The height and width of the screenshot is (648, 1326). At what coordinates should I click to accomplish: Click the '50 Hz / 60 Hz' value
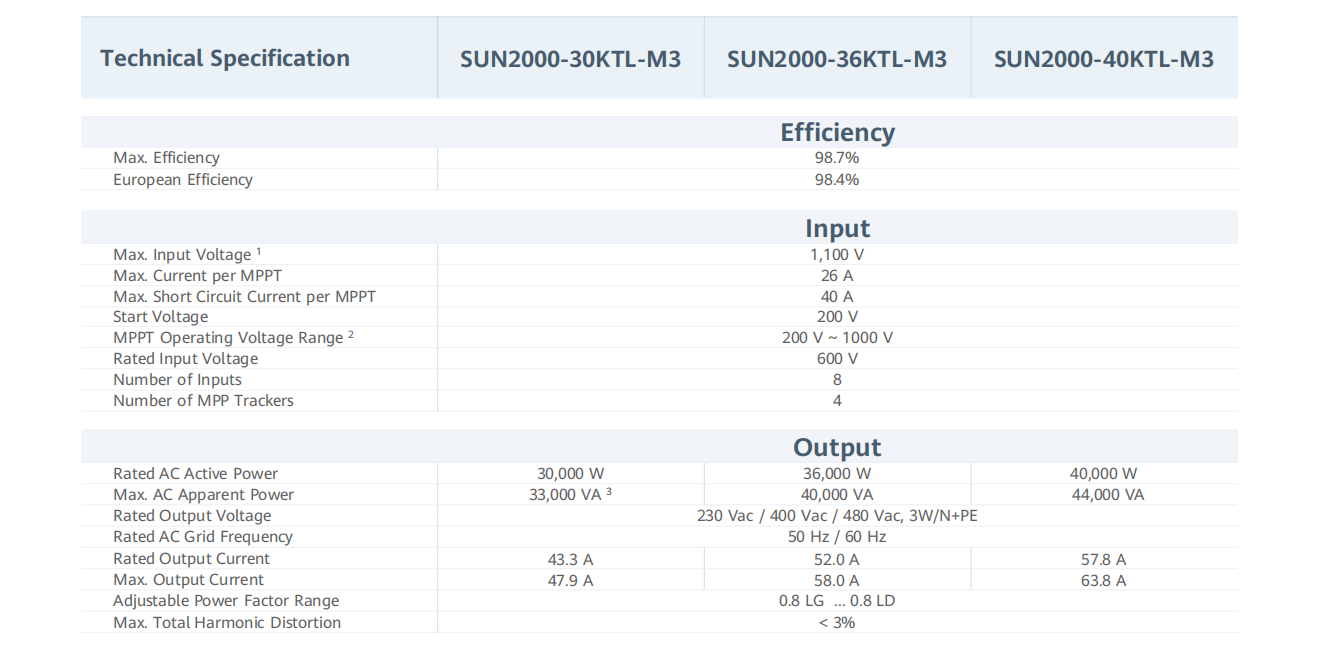837,537
